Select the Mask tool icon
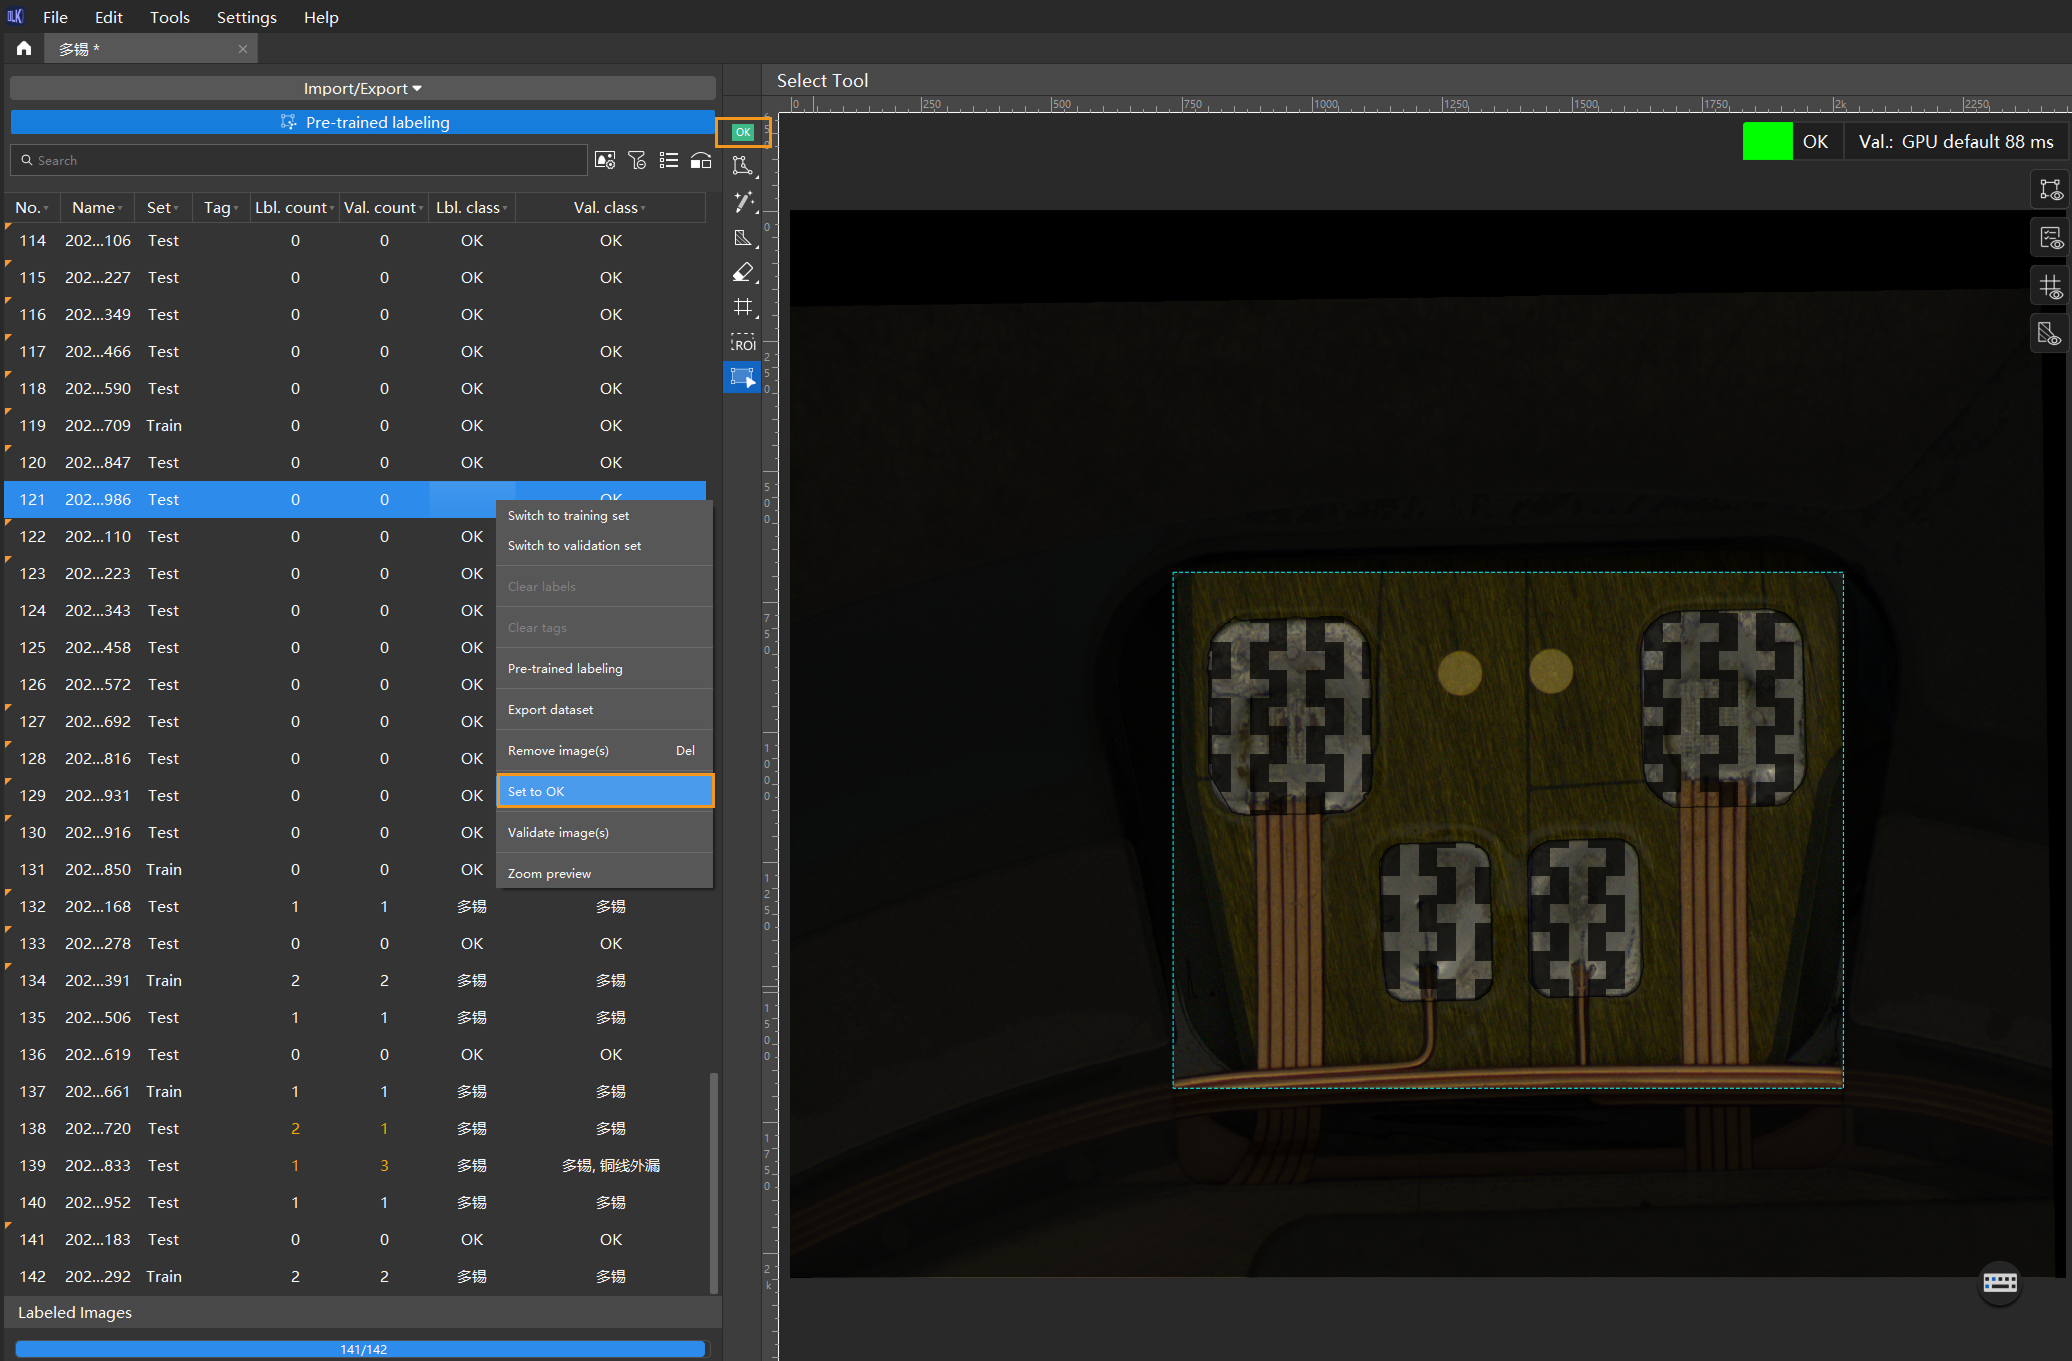 743,237
